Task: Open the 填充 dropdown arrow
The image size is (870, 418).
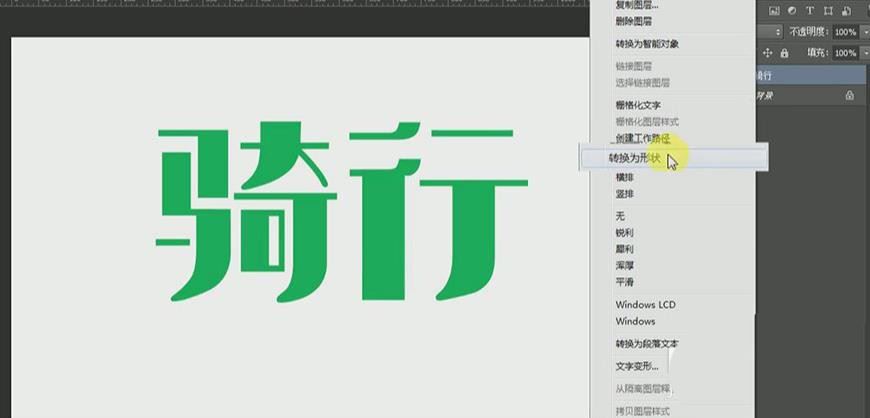Action: [865, 53]
